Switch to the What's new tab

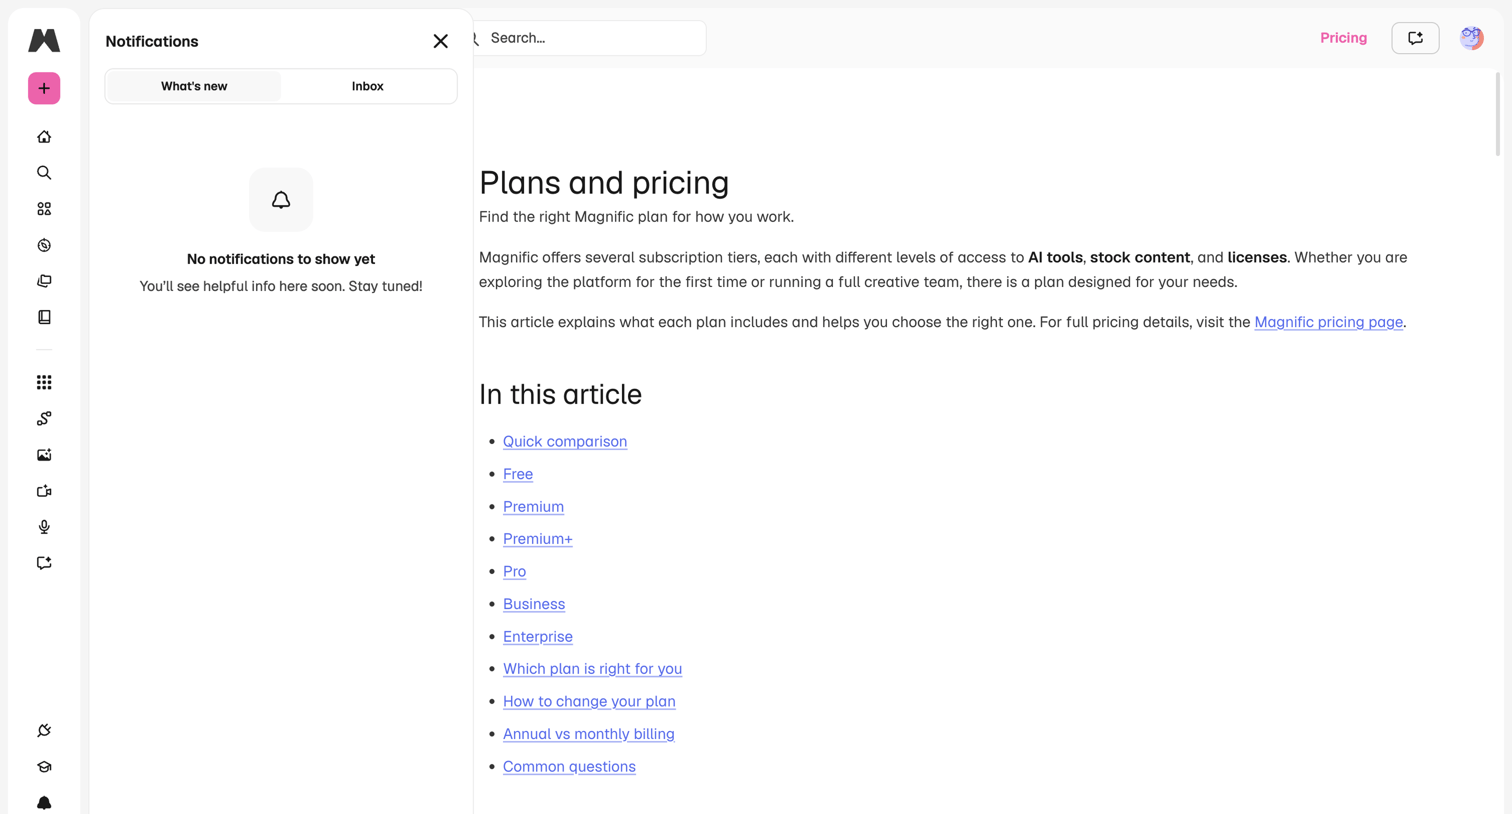coord(194,86)
